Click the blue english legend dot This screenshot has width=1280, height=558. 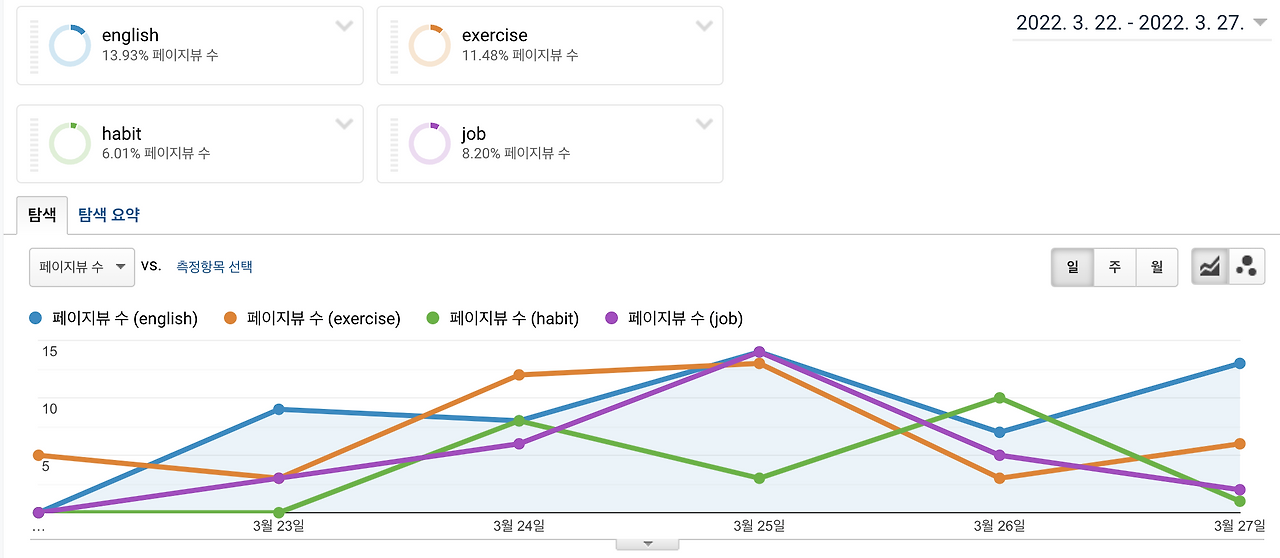(x=37, y=319)
